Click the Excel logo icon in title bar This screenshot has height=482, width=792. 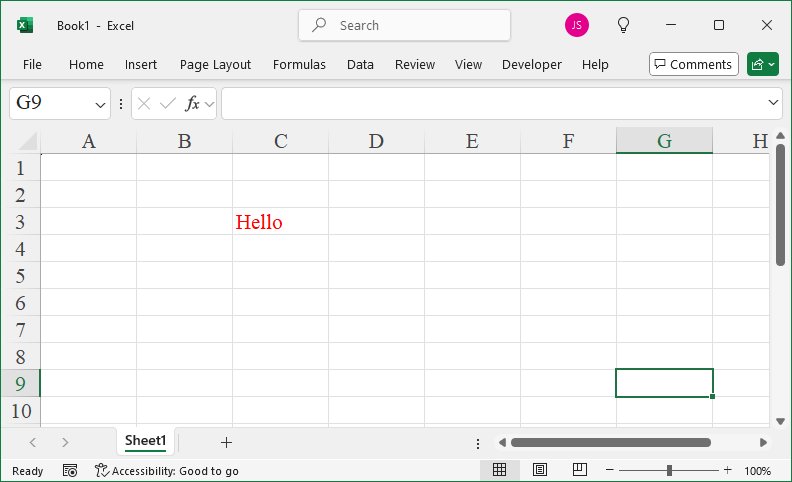(25, 25)
